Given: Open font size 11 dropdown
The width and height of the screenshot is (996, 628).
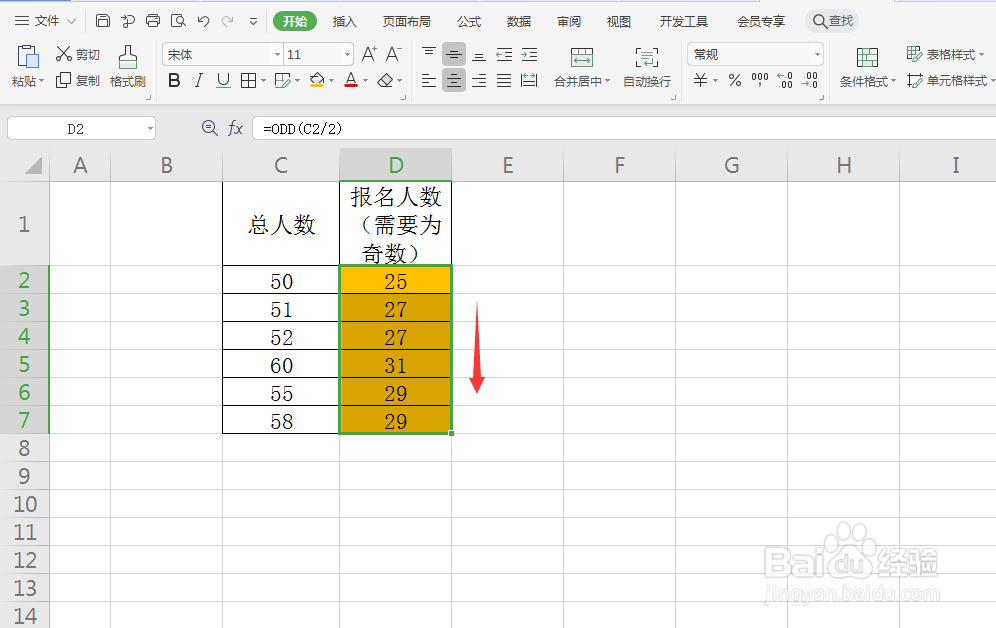Looking at the screenshot, I should [x=347, y=55].
